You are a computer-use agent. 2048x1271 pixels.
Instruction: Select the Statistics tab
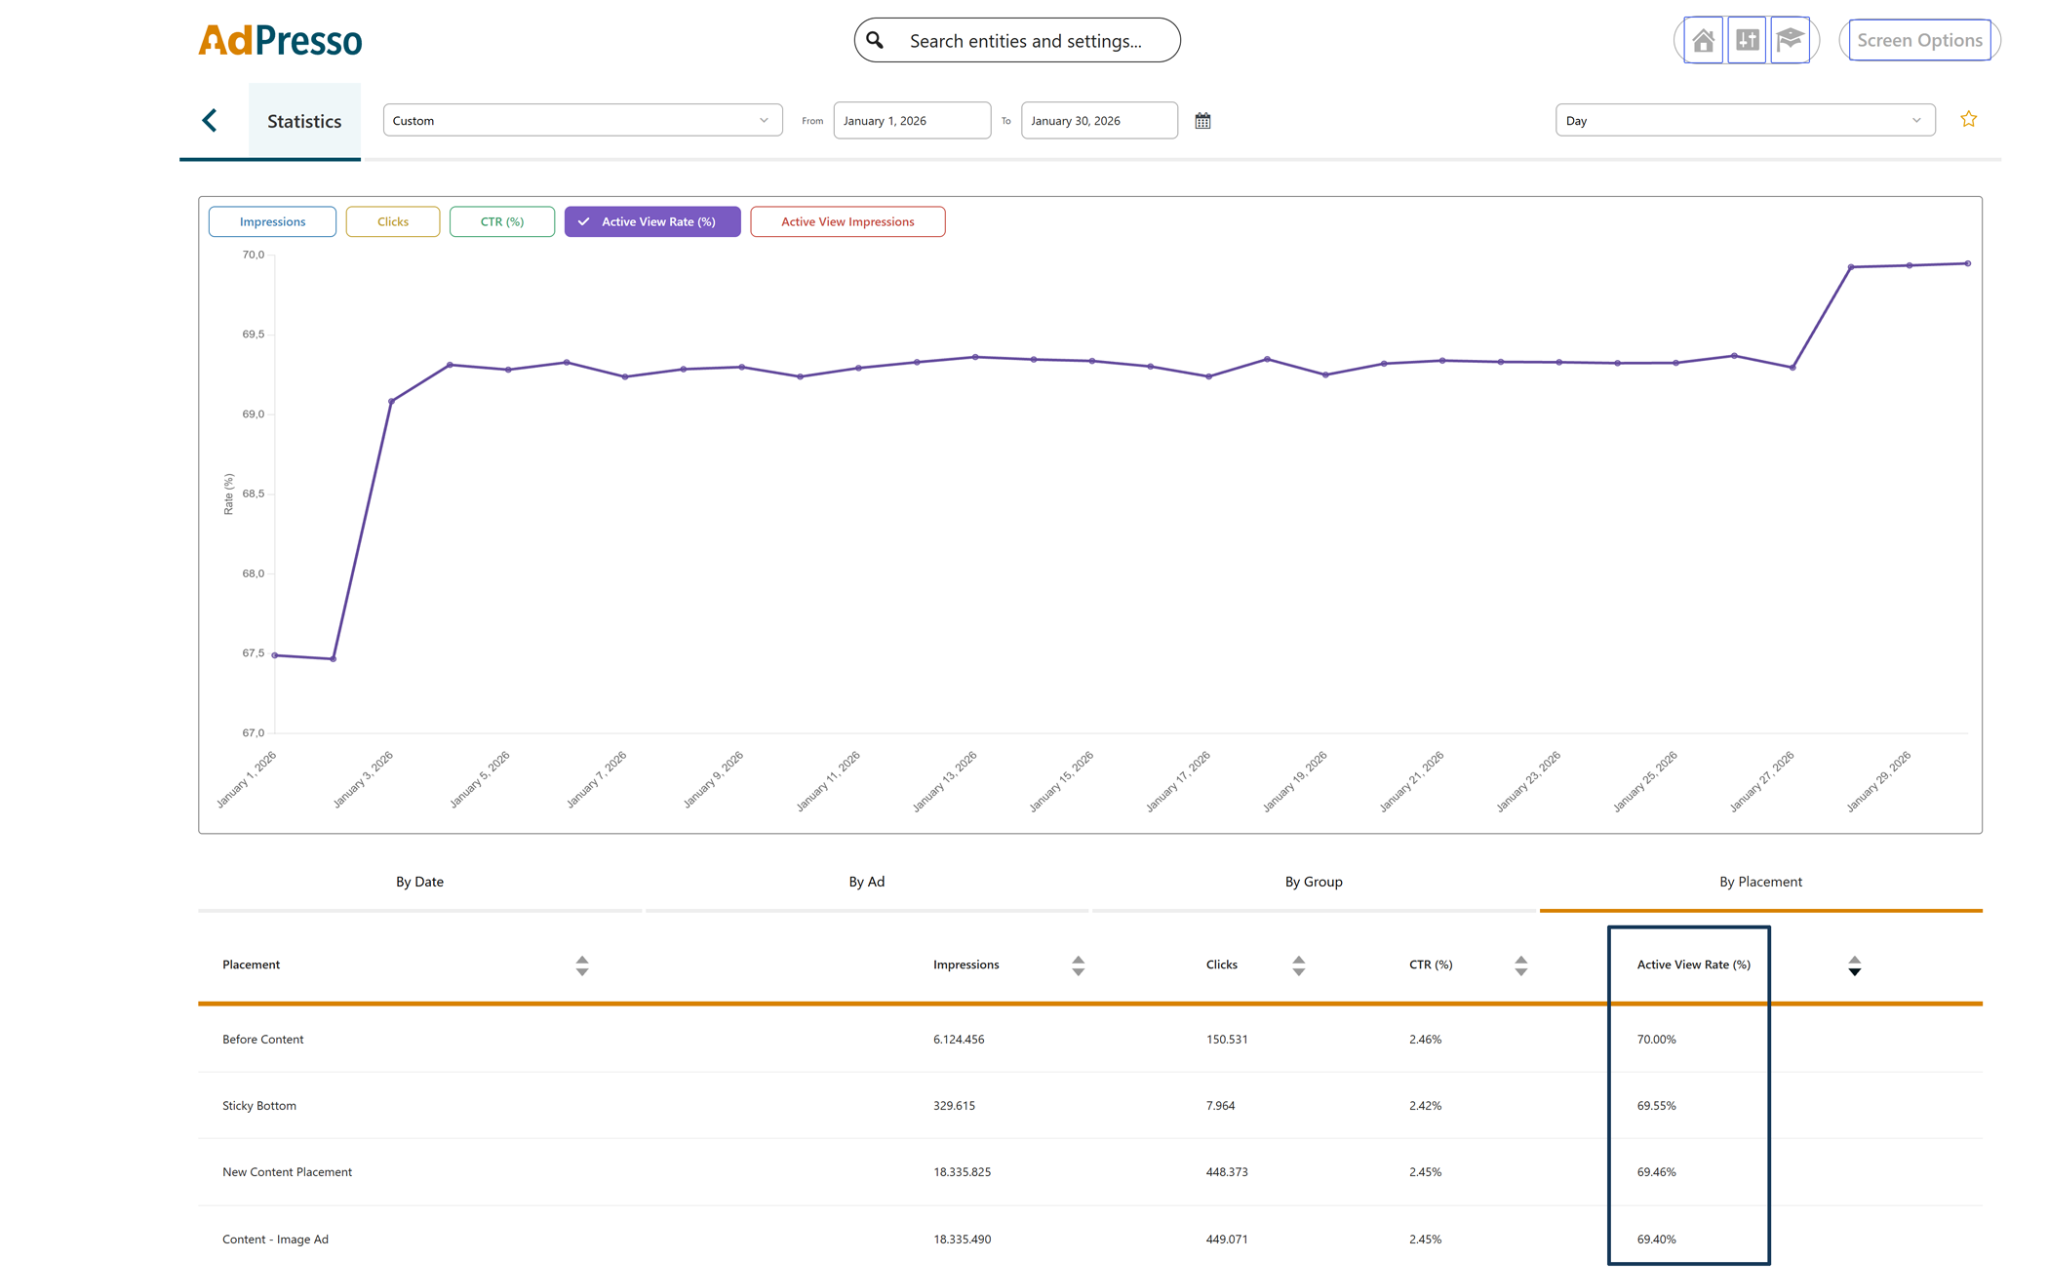[x=304, y=121]
